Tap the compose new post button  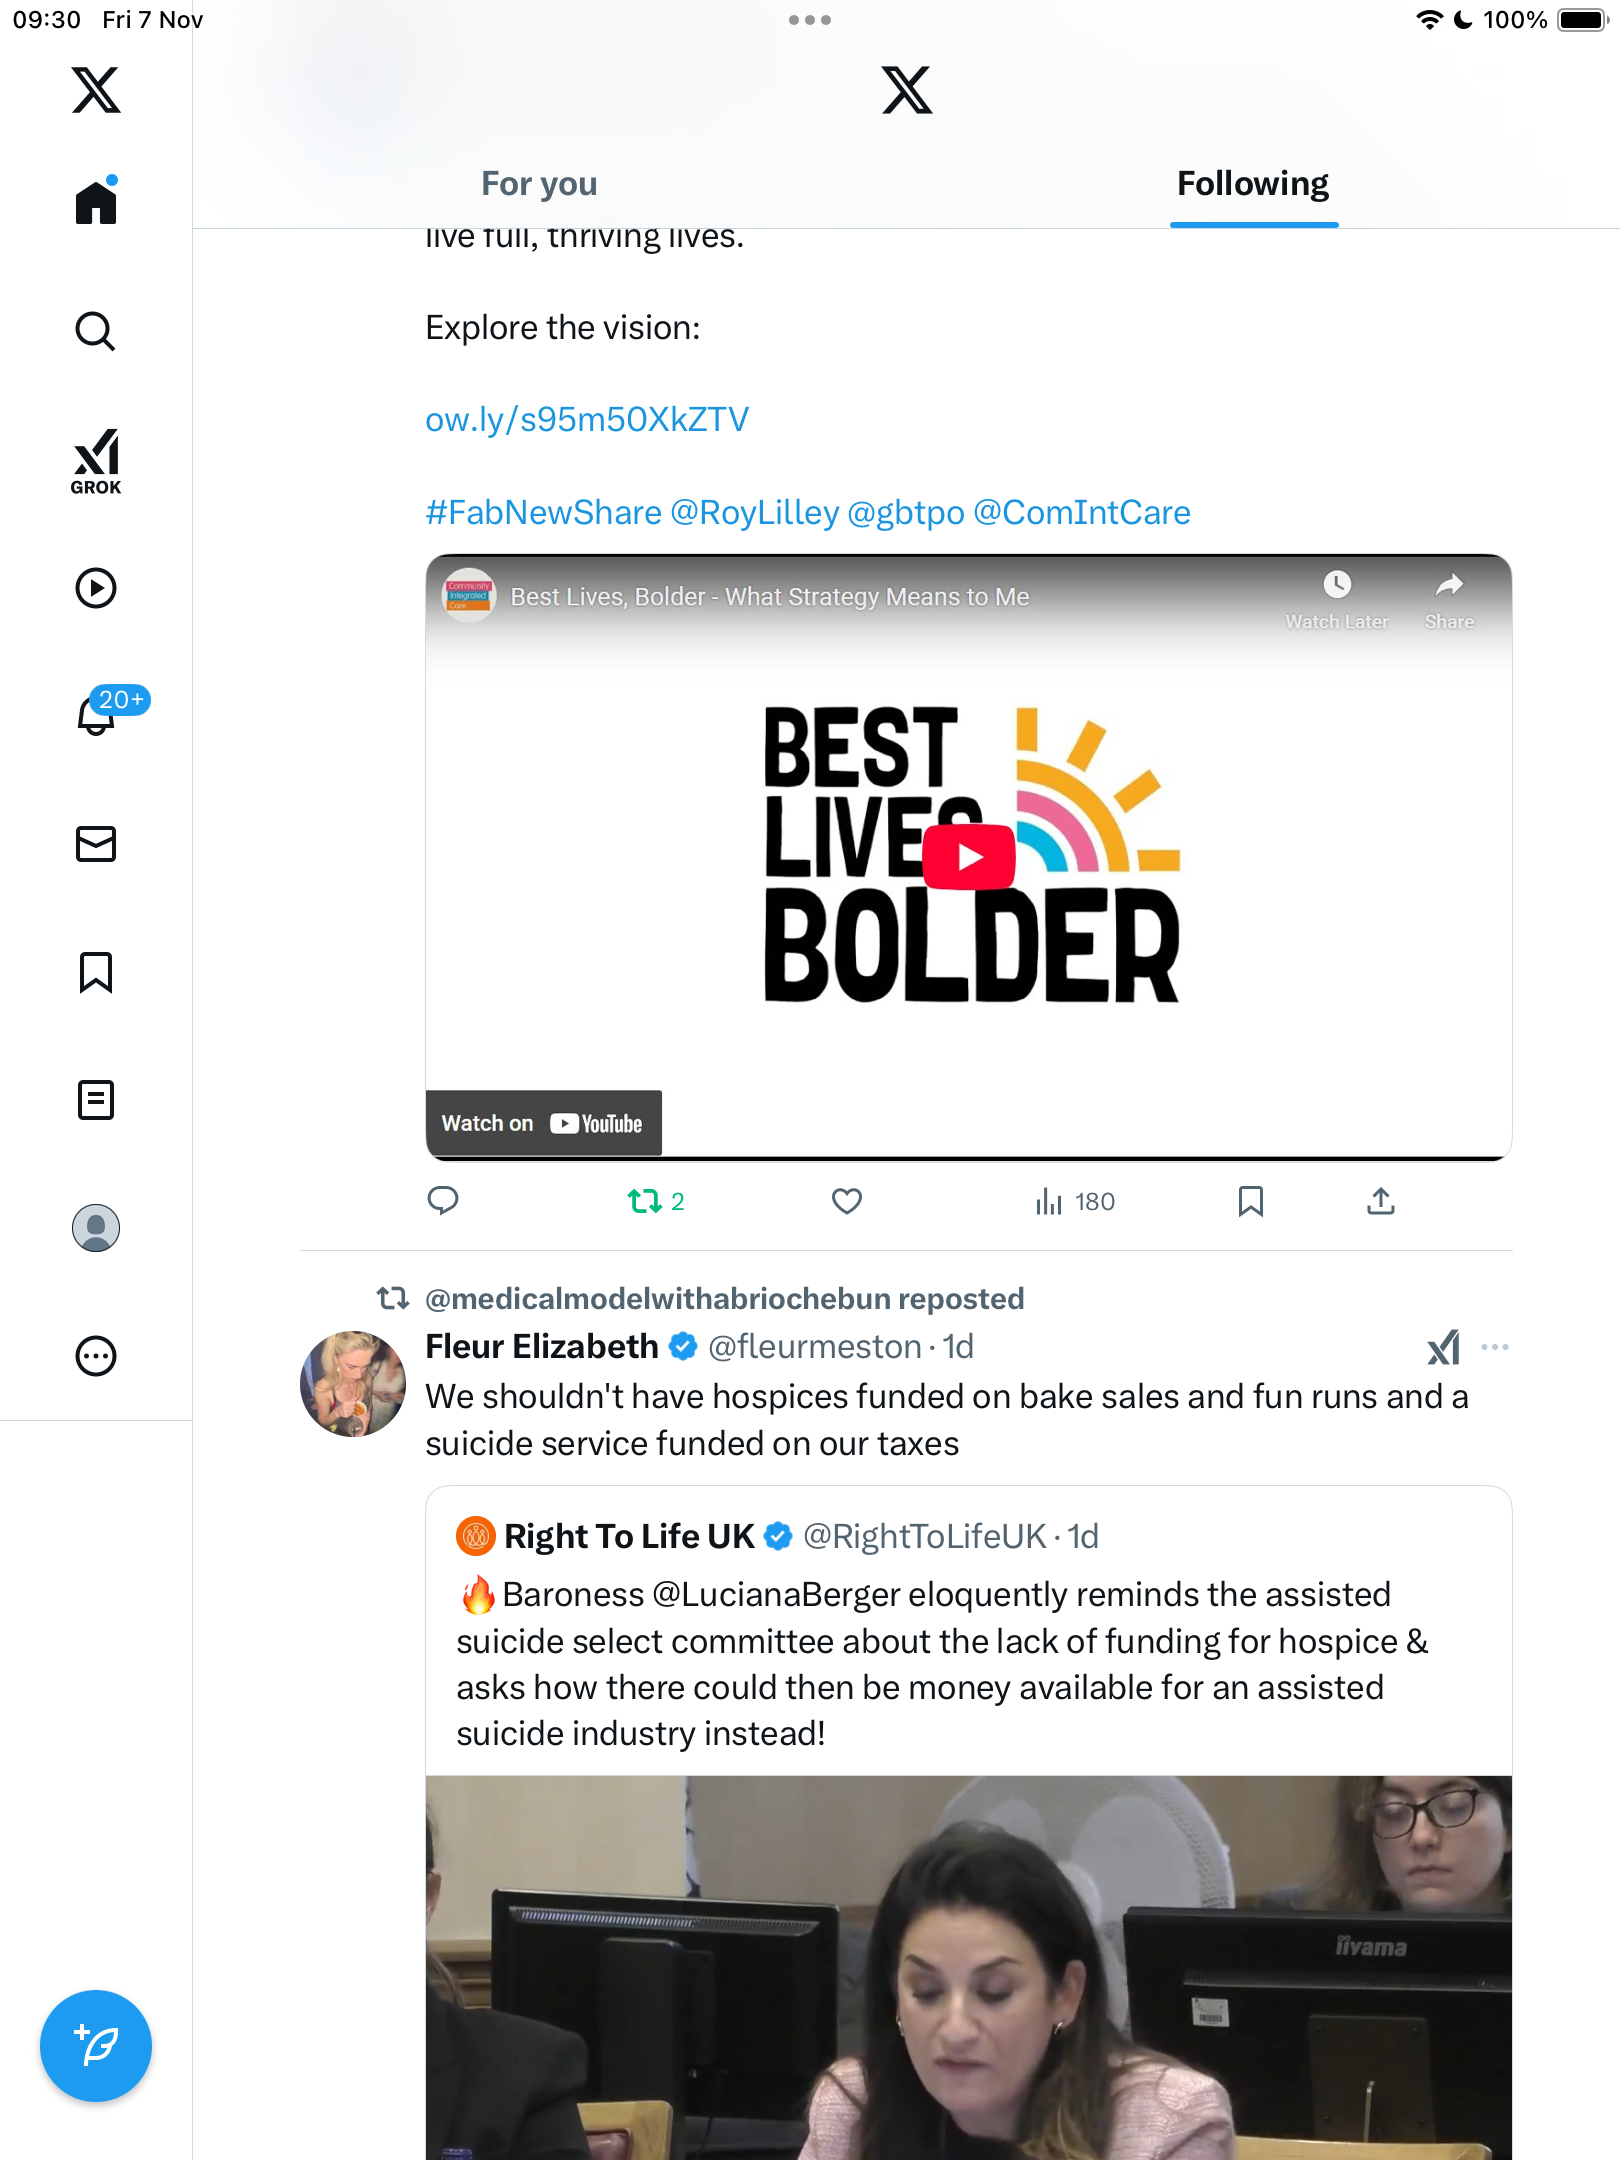tap(96, 2046)
